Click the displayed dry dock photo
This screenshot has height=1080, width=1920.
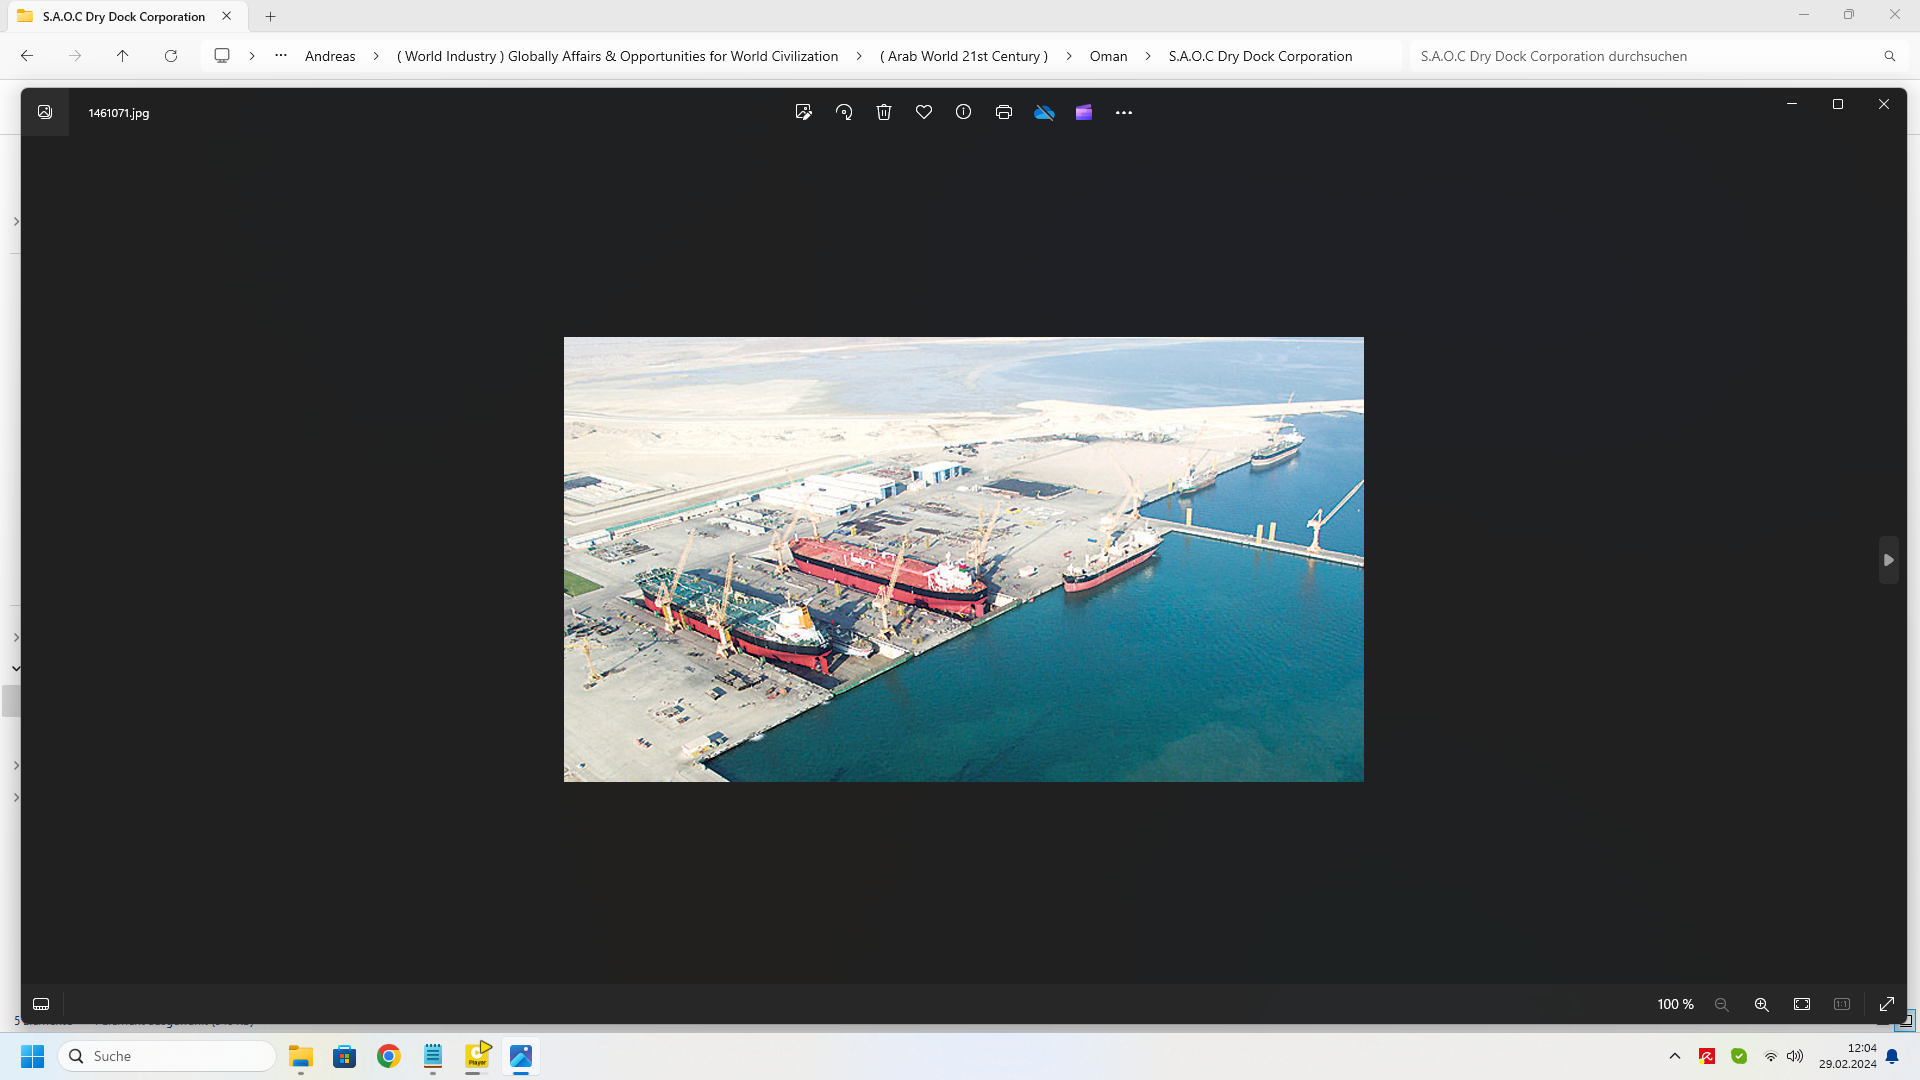pos(964,559)
